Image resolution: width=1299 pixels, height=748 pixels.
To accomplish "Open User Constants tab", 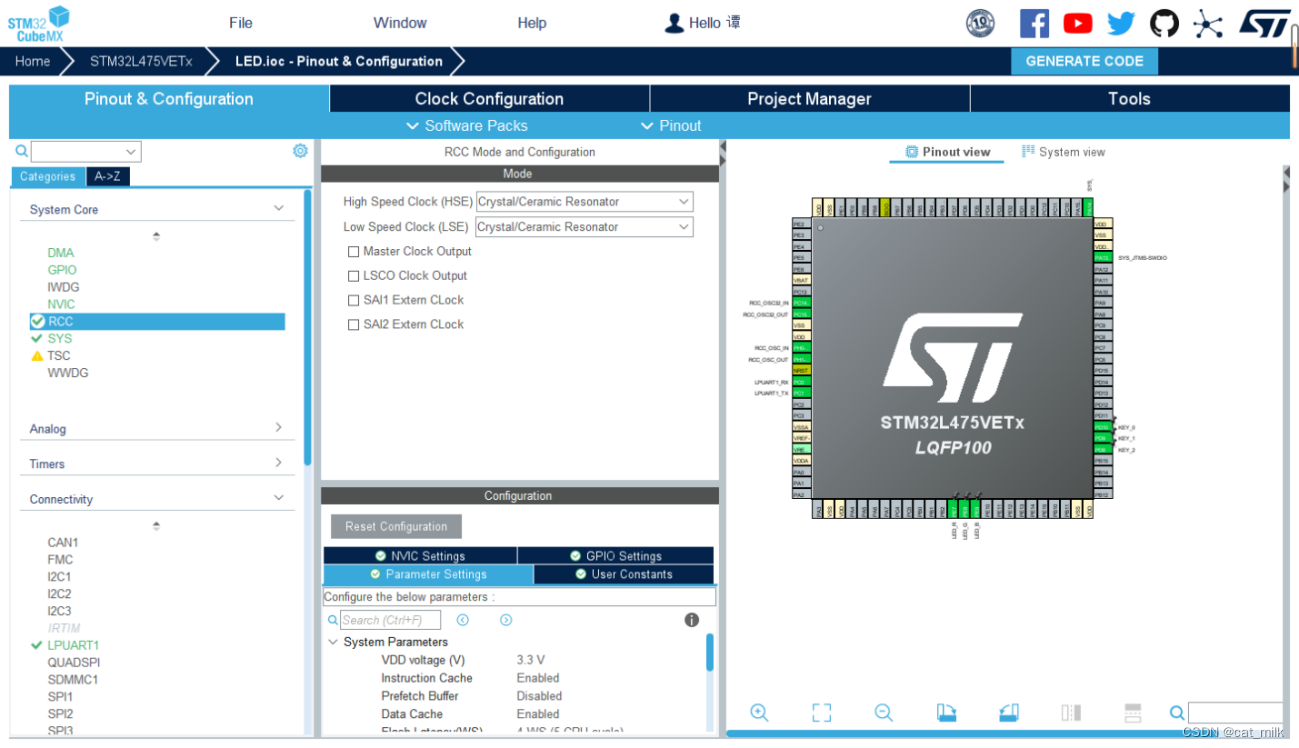I will pos(624,574).
